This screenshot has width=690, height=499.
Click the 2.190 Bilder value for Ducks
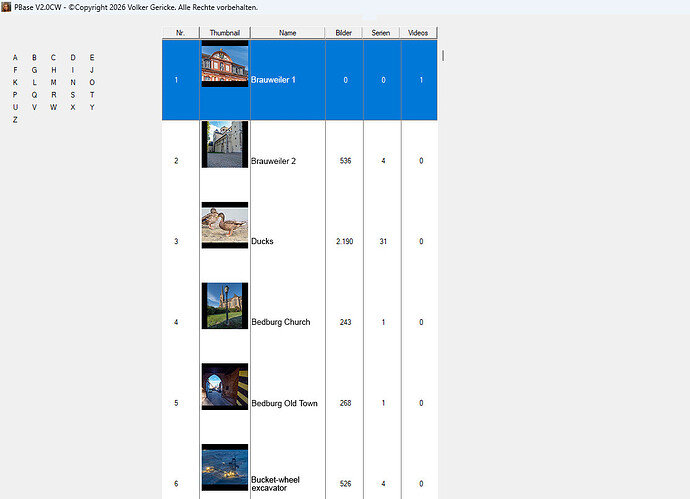345,242
